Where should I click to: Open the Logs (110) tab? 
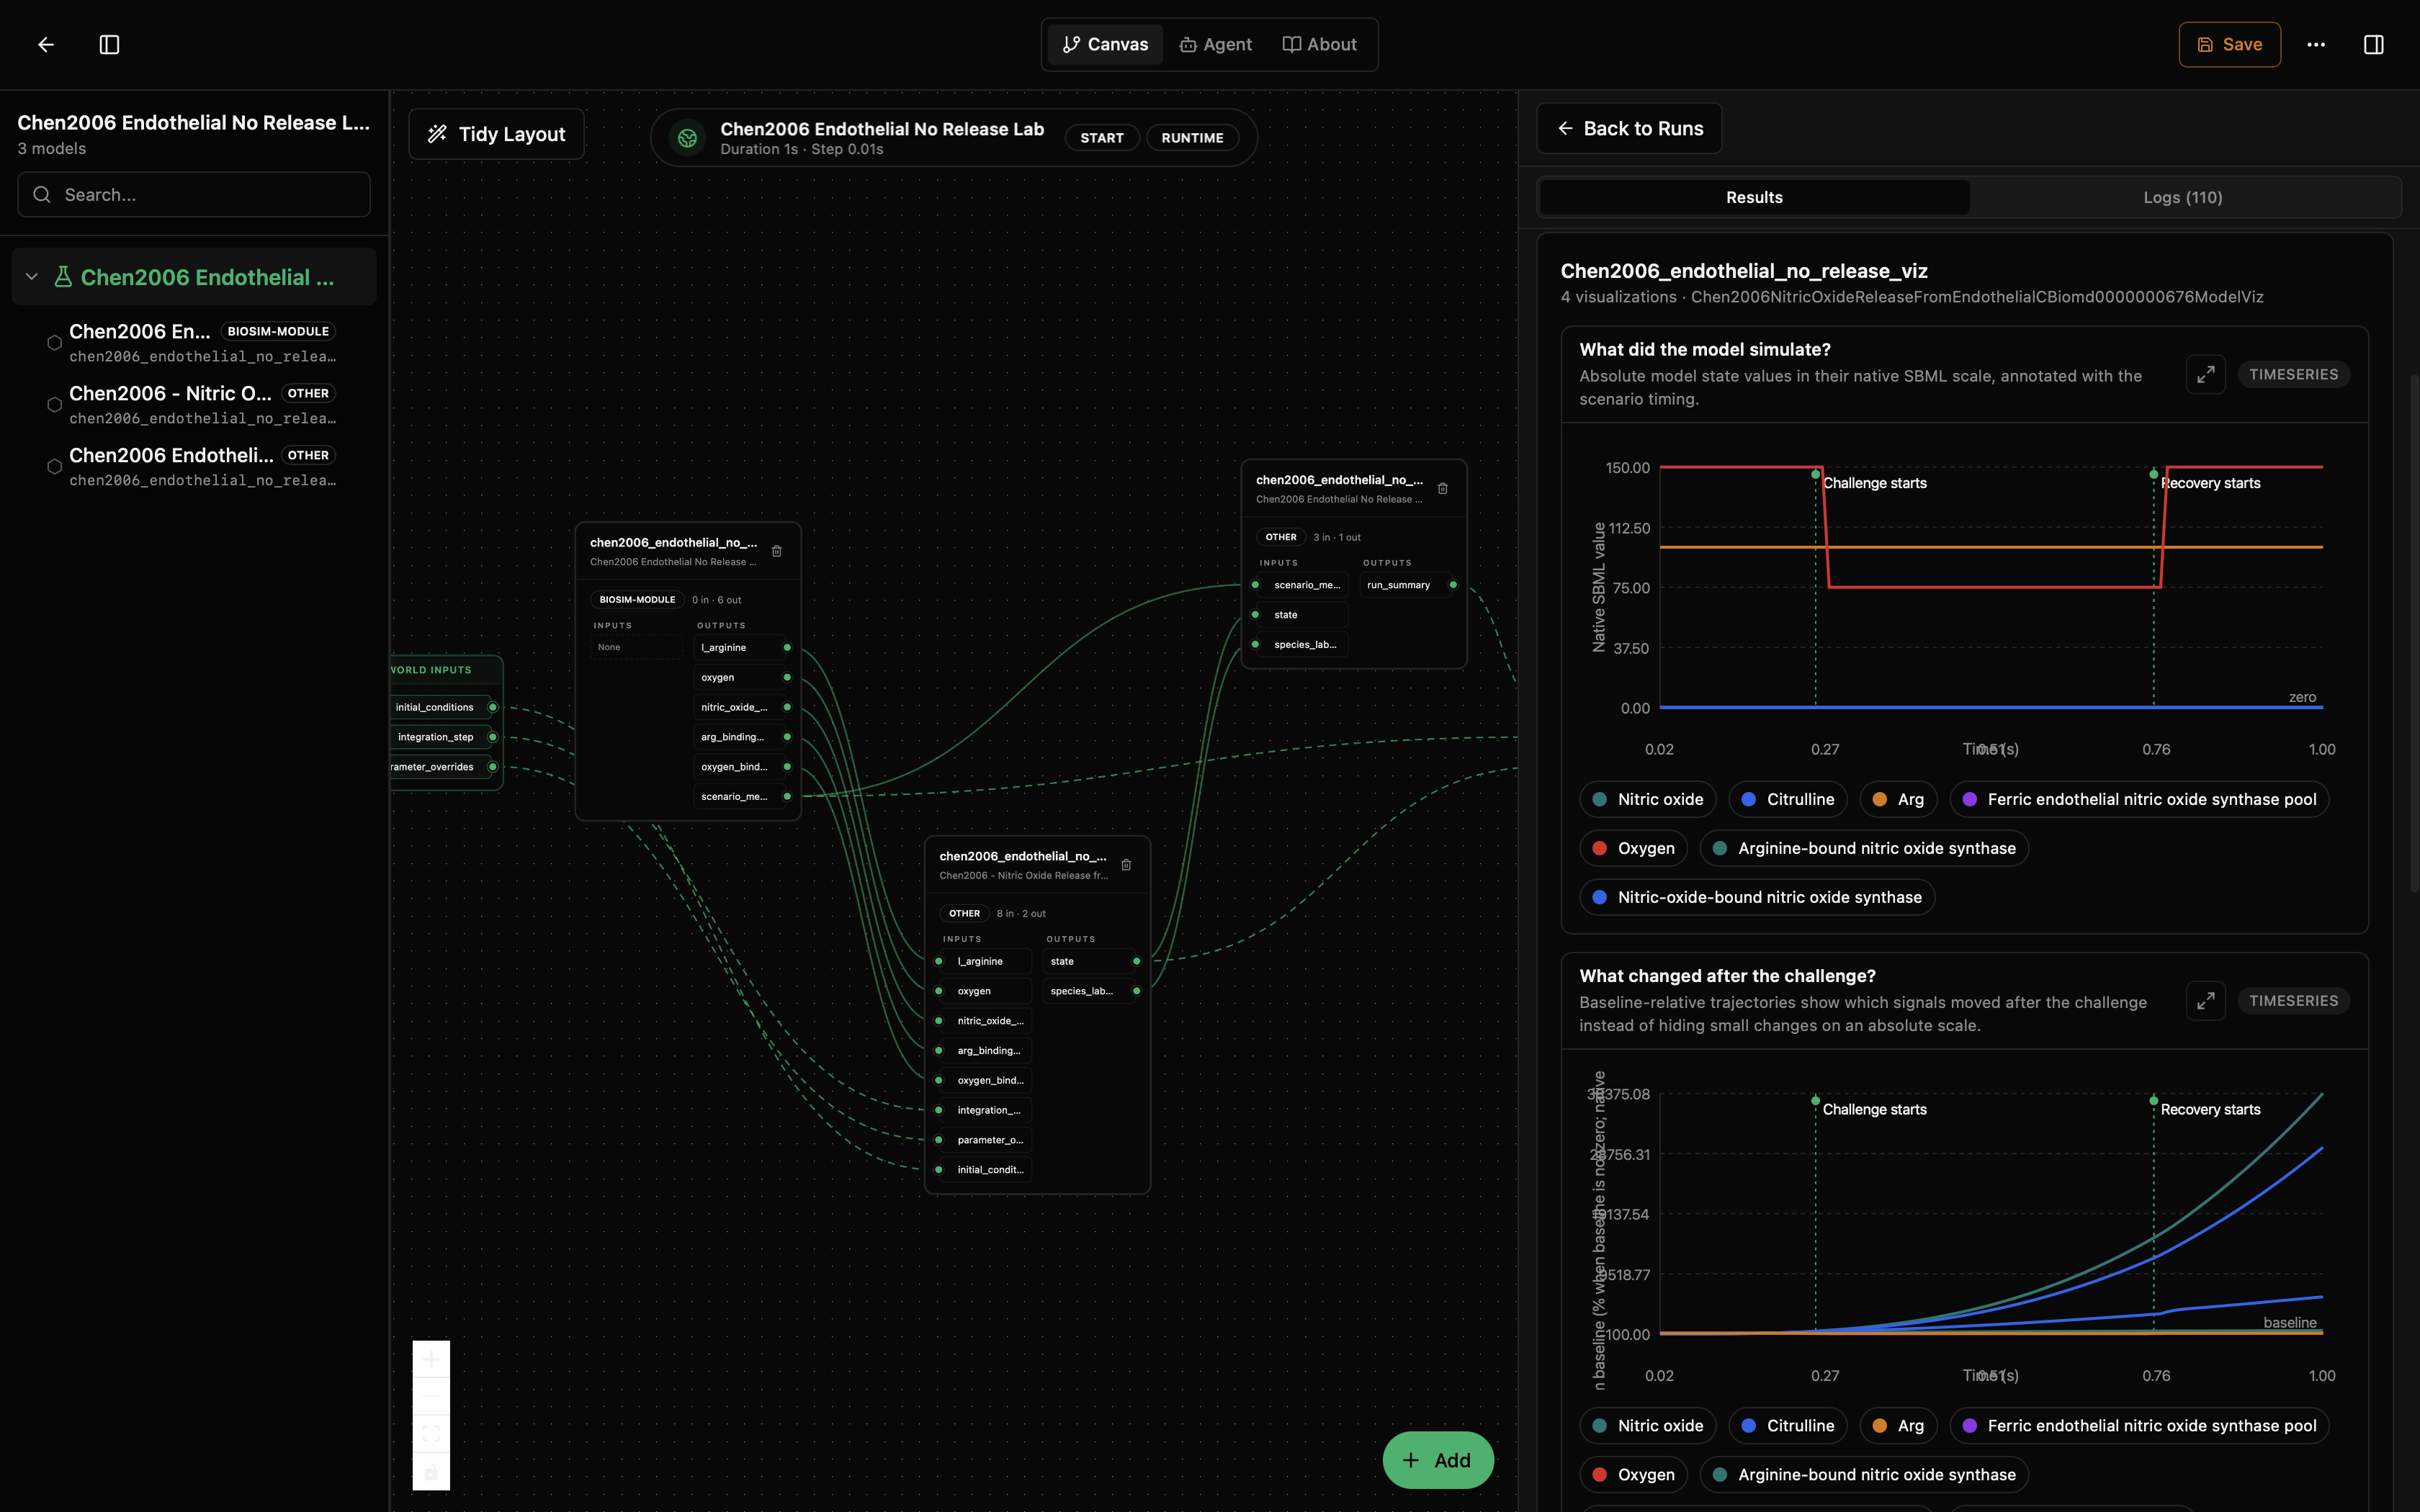2183,197
